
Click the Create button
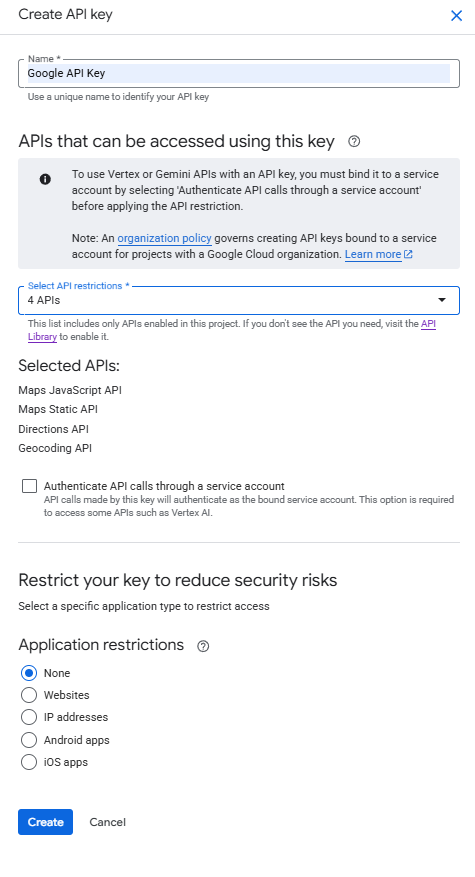tap(45, 822)
